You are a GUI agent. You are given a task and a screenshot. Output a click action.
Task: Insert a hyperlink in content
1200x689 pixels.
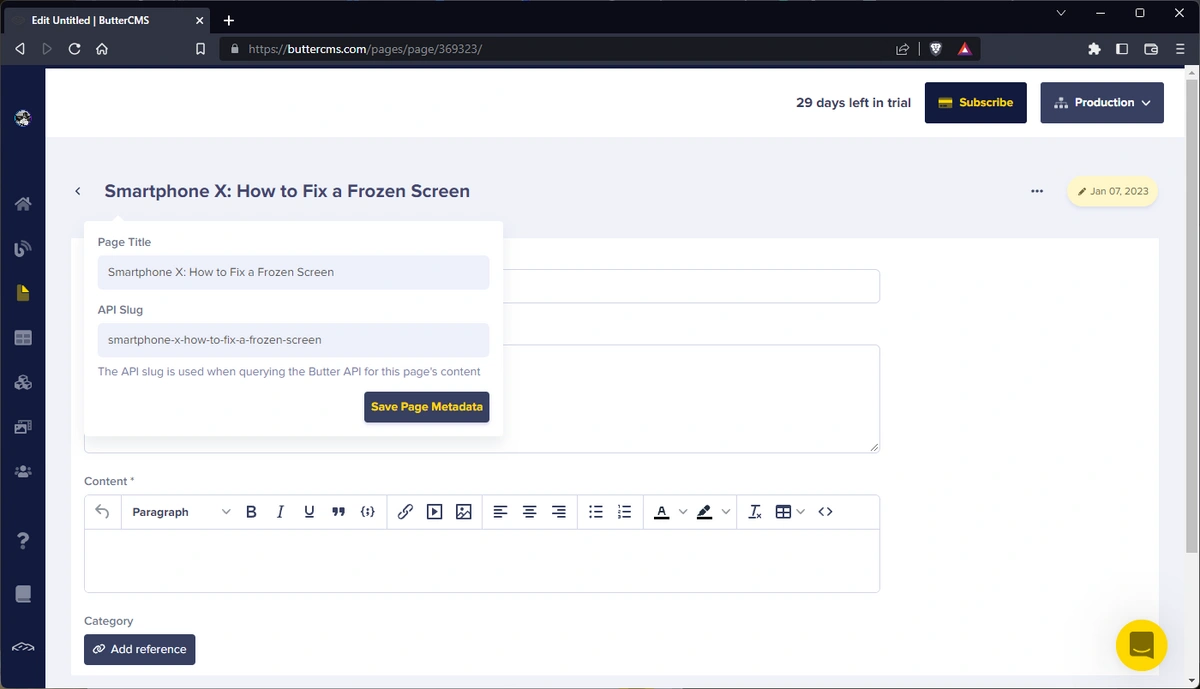(x=405, y=512)
